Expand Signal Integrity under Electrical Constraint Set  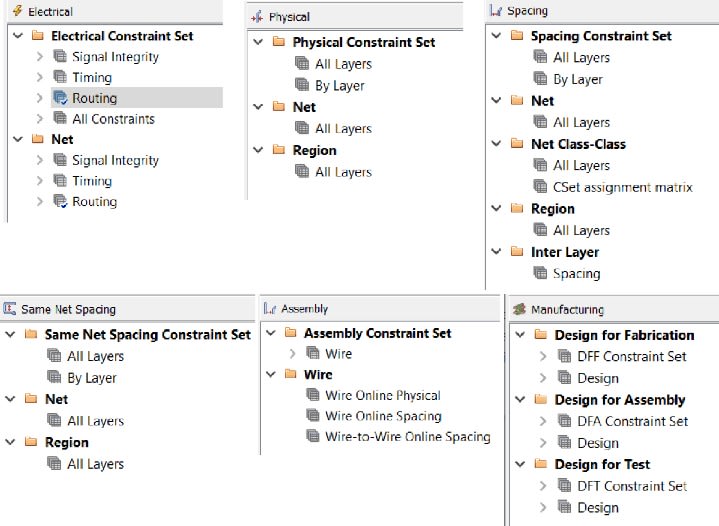(40, 57)
